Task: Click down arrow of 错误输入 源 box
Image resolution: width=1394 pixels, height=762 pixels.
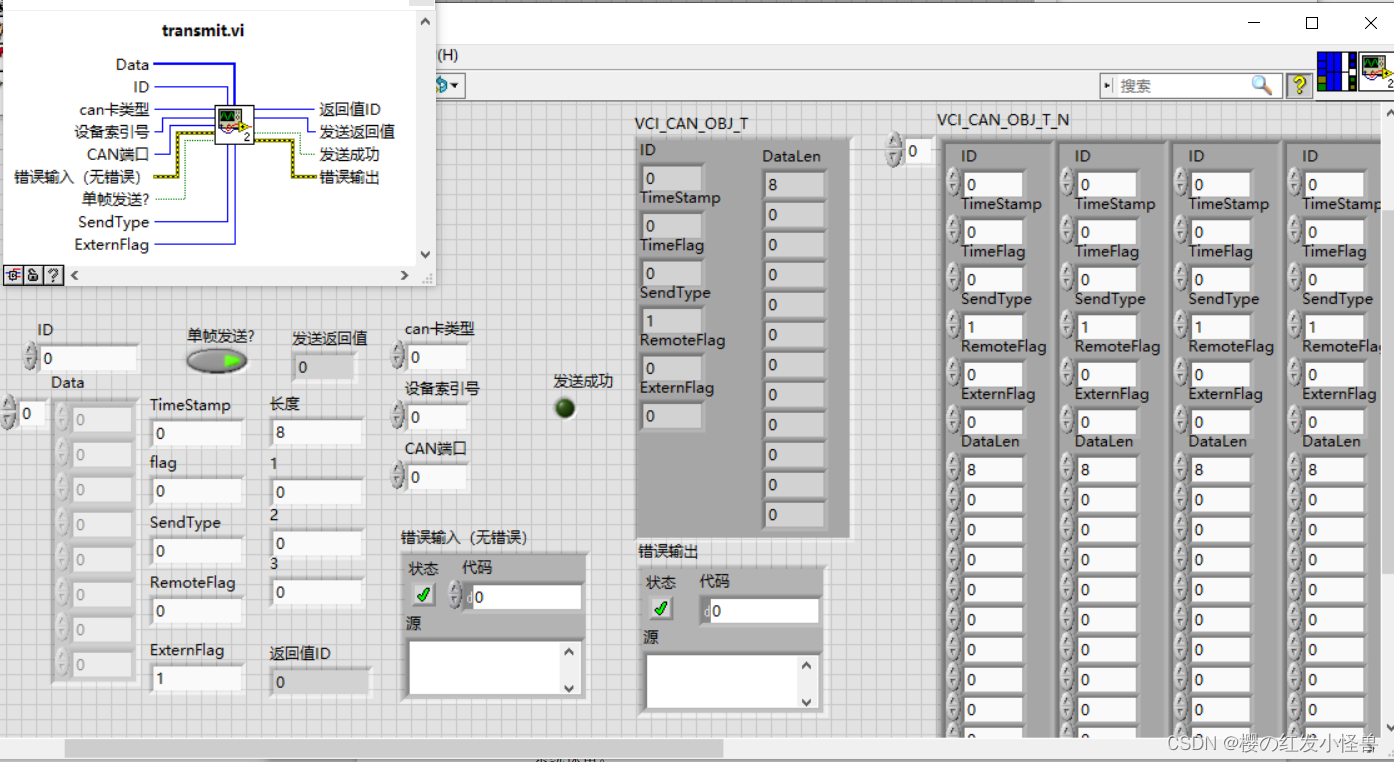Action: [570, 687]
